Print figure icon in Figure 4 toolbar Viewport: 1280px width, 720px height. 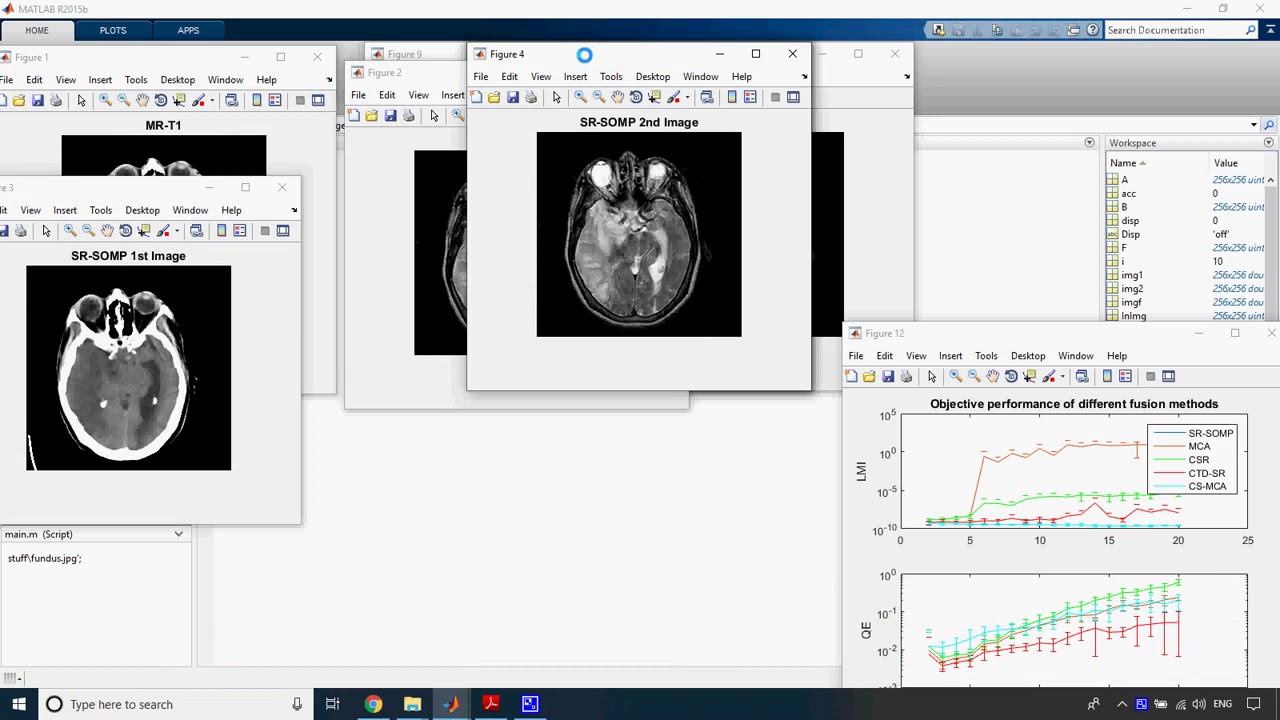(531, 97)
